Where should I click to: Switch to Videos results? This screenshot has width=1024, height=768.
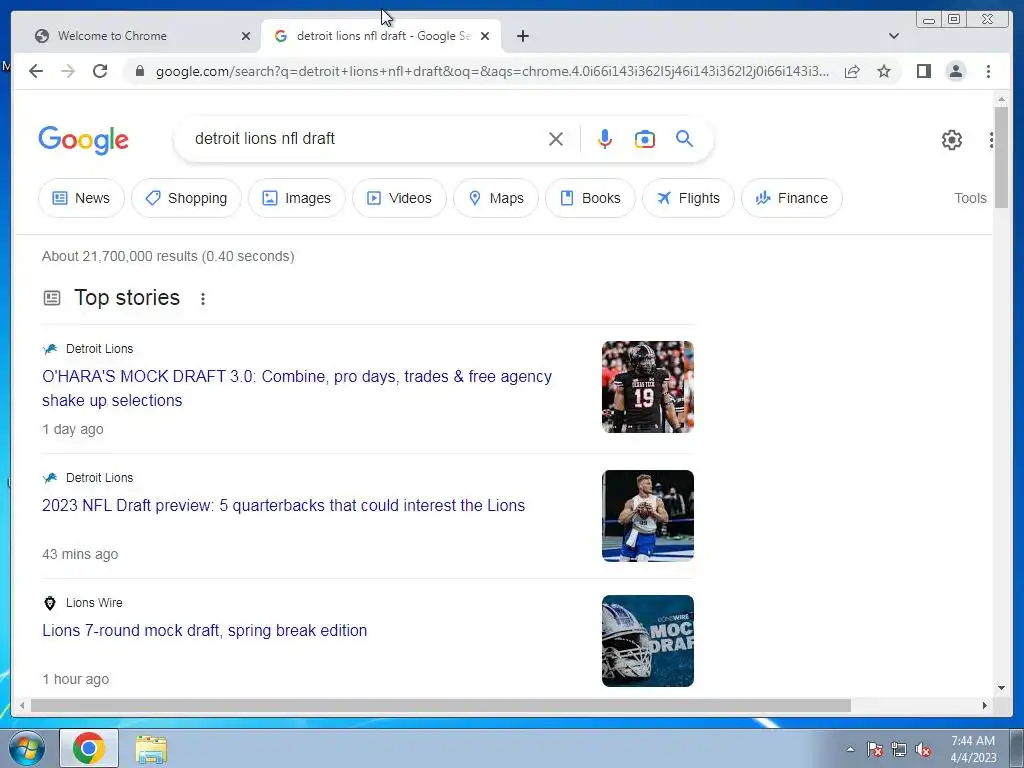[x=399, y=198]
